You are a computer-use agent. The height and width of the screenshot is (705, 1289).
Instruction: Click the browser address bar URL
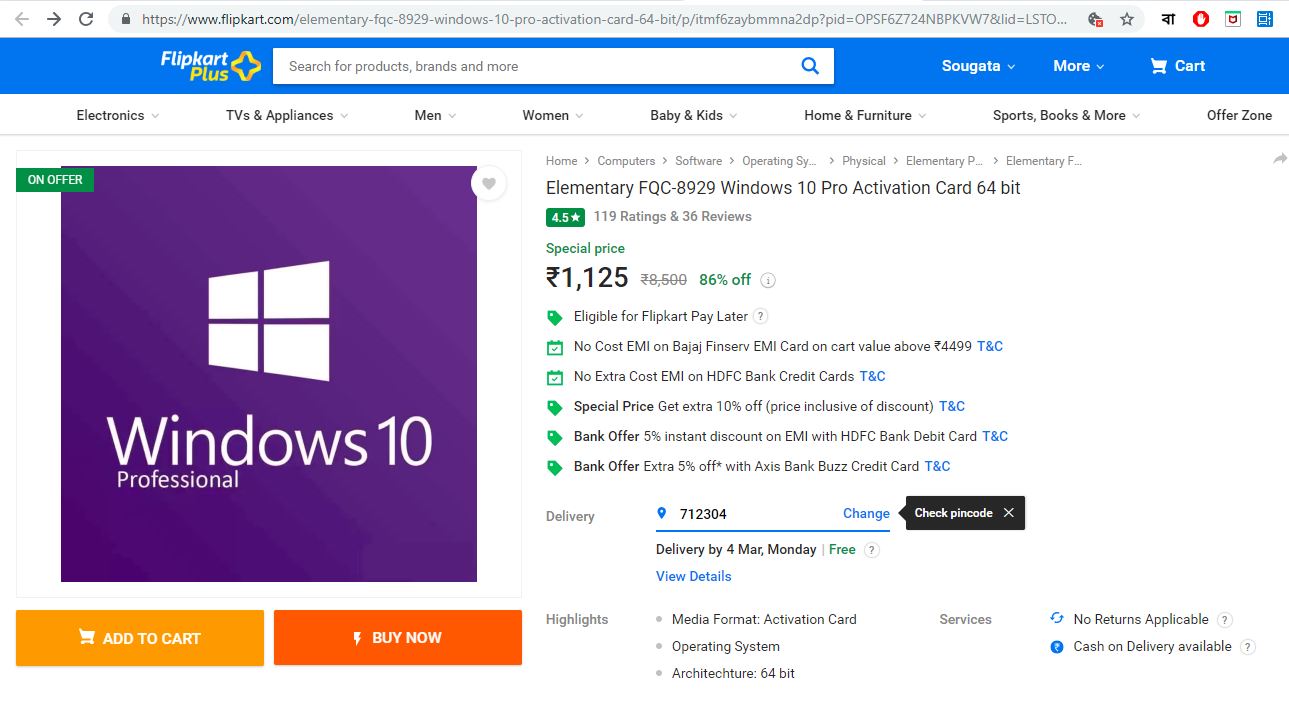coord(603,19)
